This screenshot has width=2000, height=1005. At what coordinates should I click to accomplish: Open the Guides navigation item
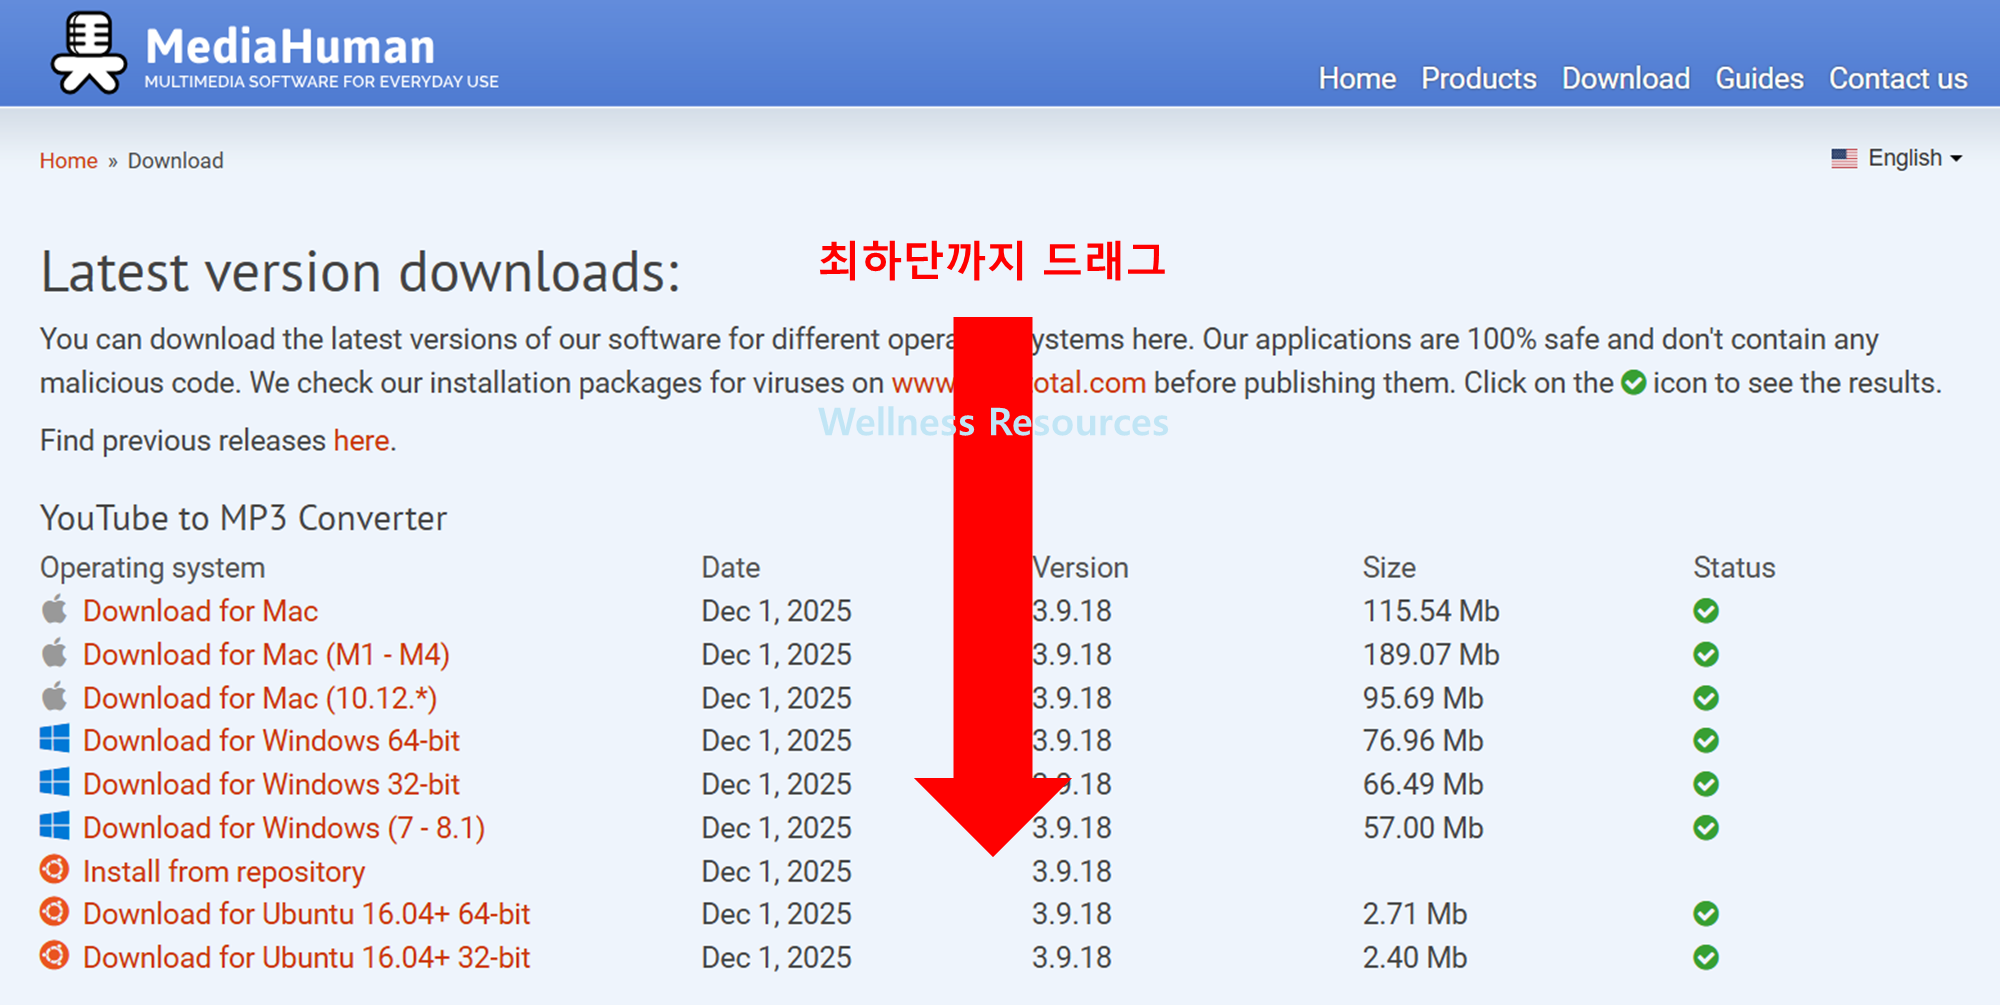[x=1759, y=78]
